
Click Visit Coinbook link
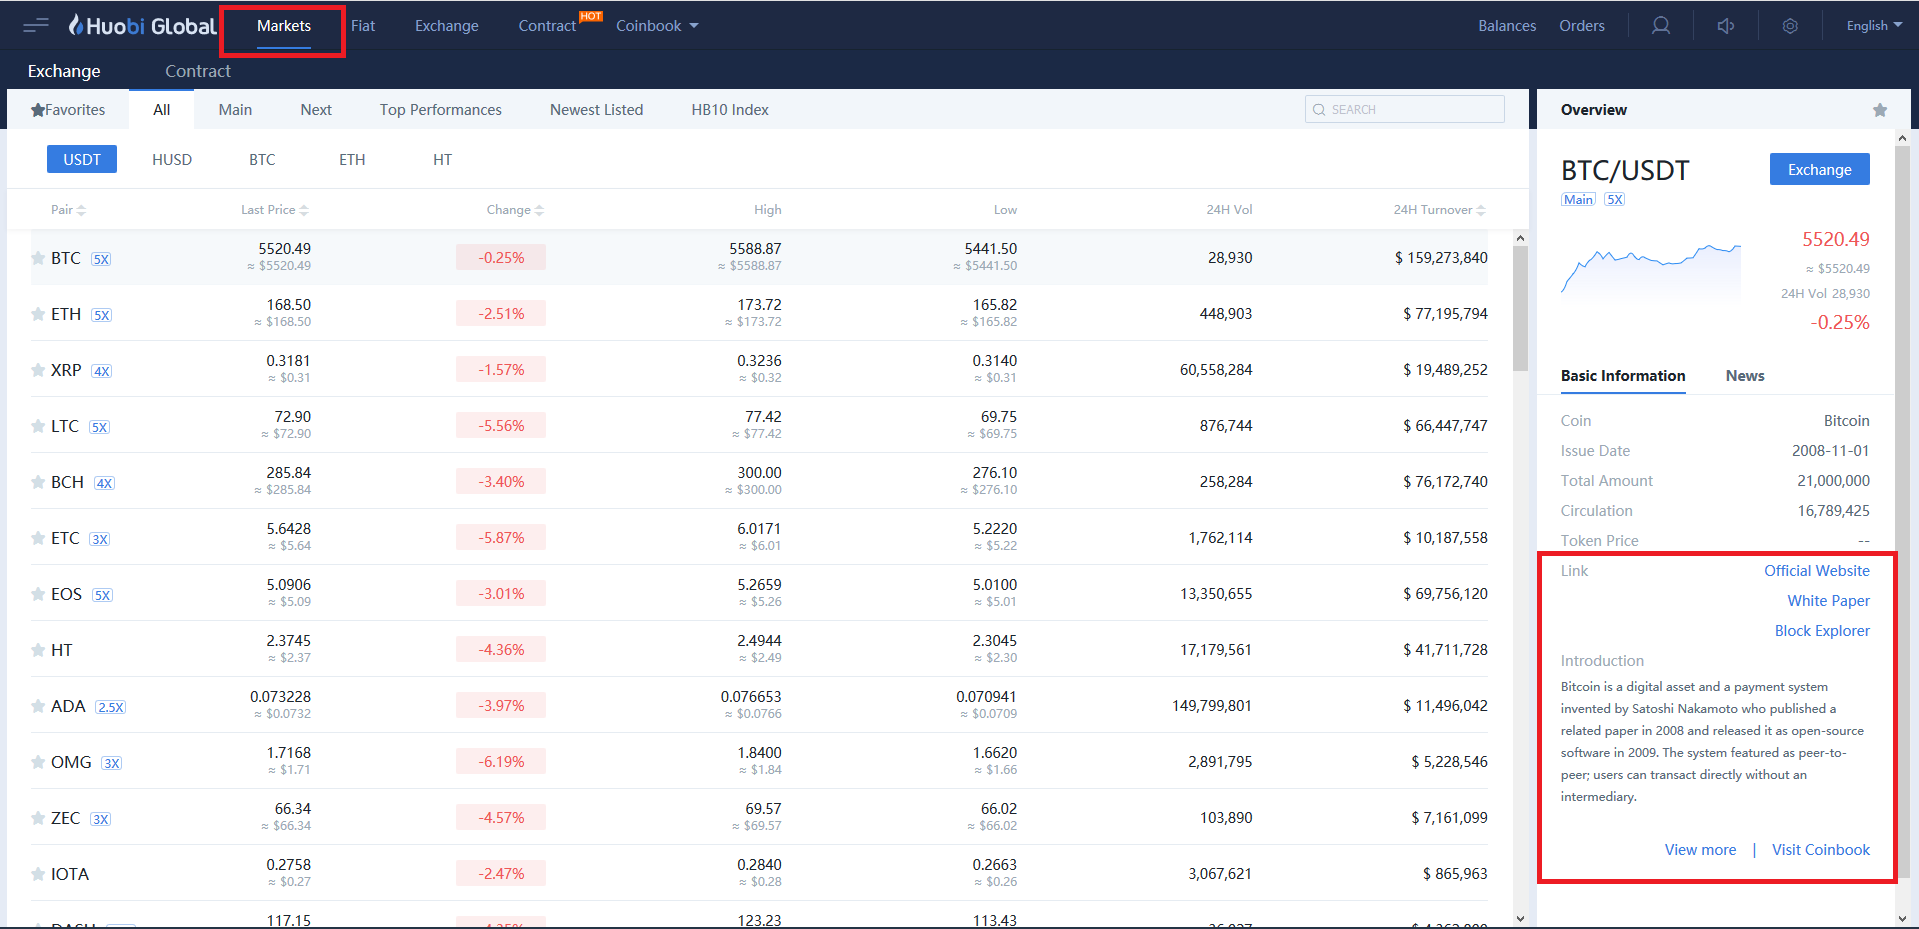pos(1821,850)
